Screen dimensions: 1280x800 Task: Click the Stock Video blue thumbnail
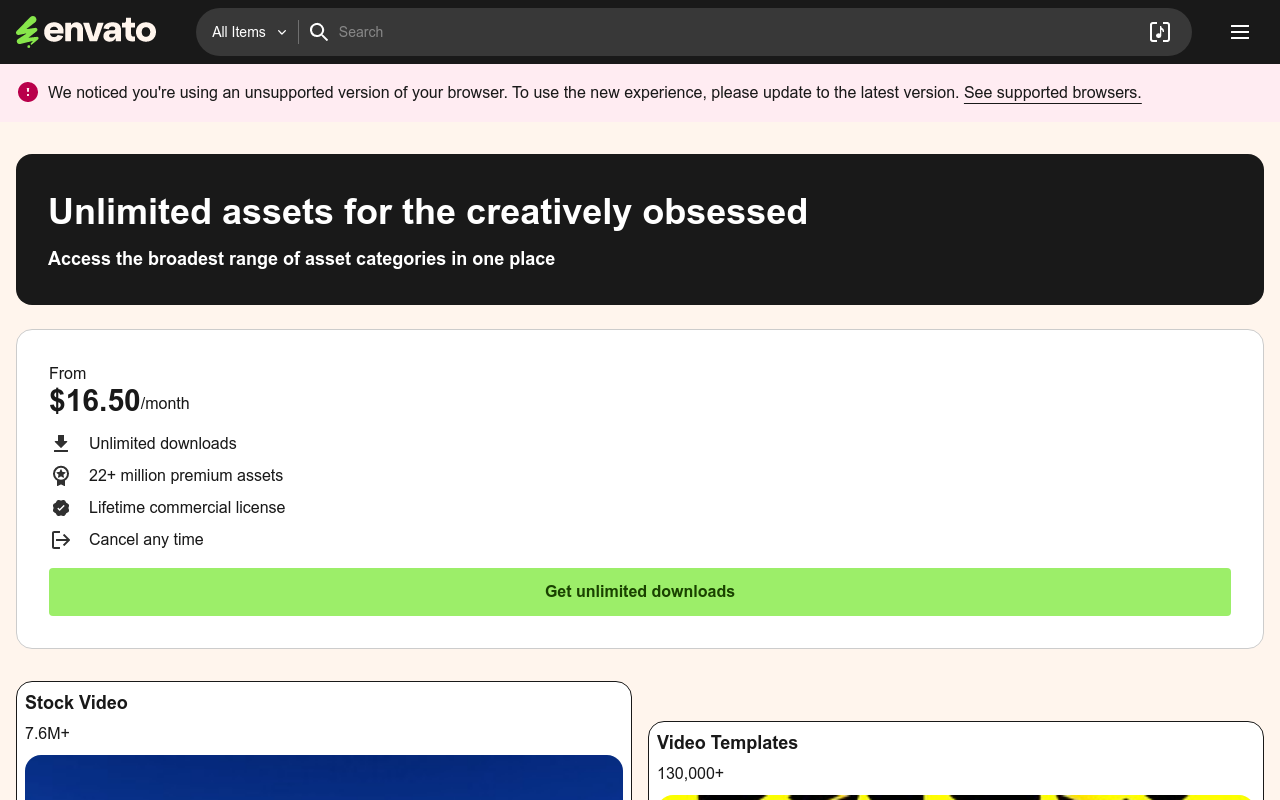pos(324,778)
